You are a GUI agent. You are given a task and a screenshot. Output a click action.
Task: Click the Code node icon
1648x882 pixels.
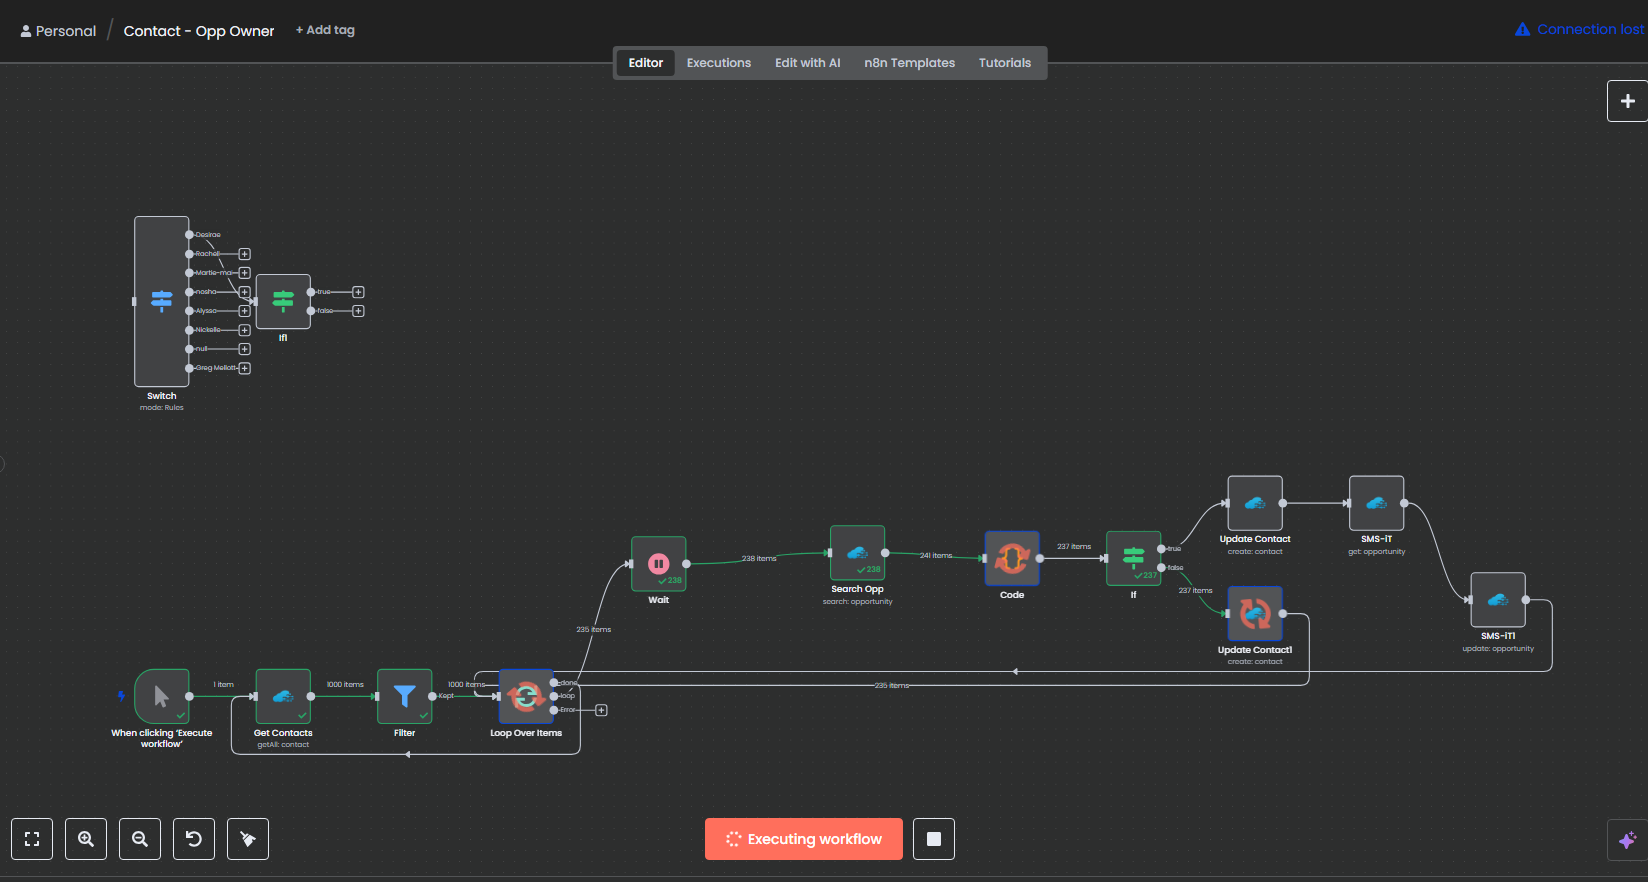coord(1011,558)
